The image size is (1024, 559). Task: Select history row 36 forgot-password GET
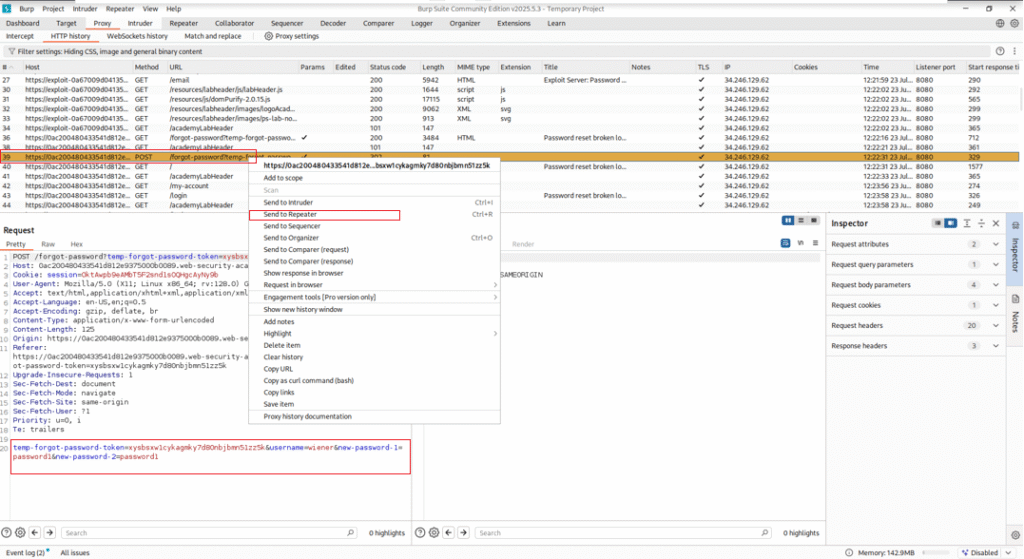pyautogui.click(x=509, y=138)
